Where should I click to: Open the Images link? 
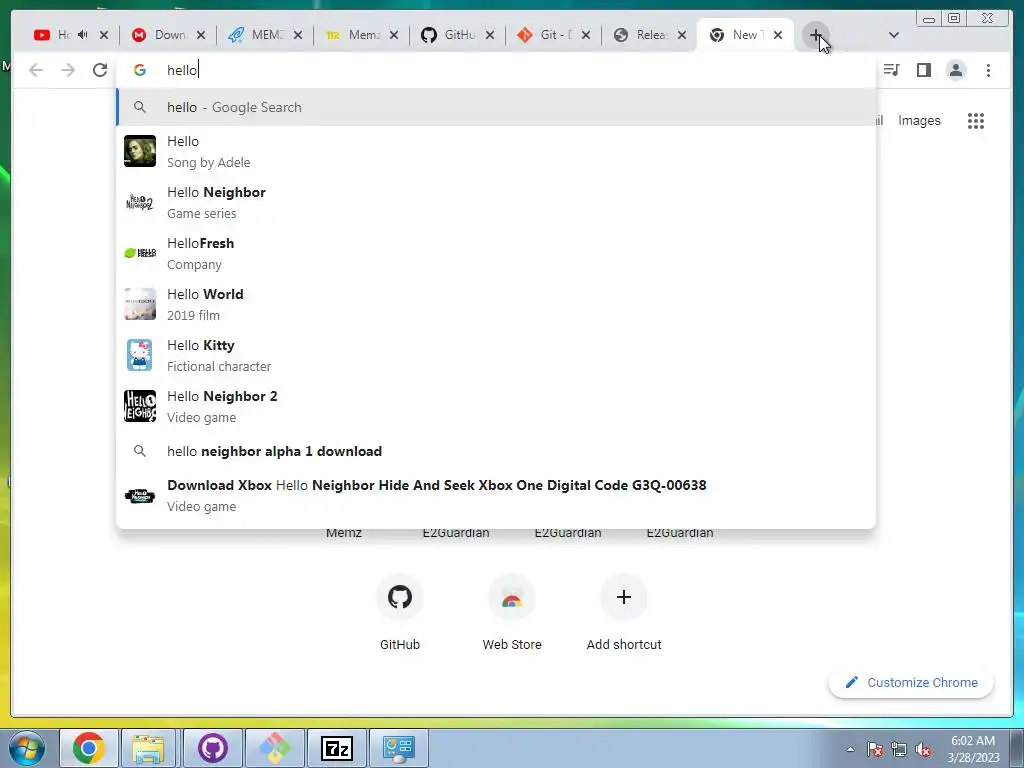pyautogui.click(x=919, y=121)
